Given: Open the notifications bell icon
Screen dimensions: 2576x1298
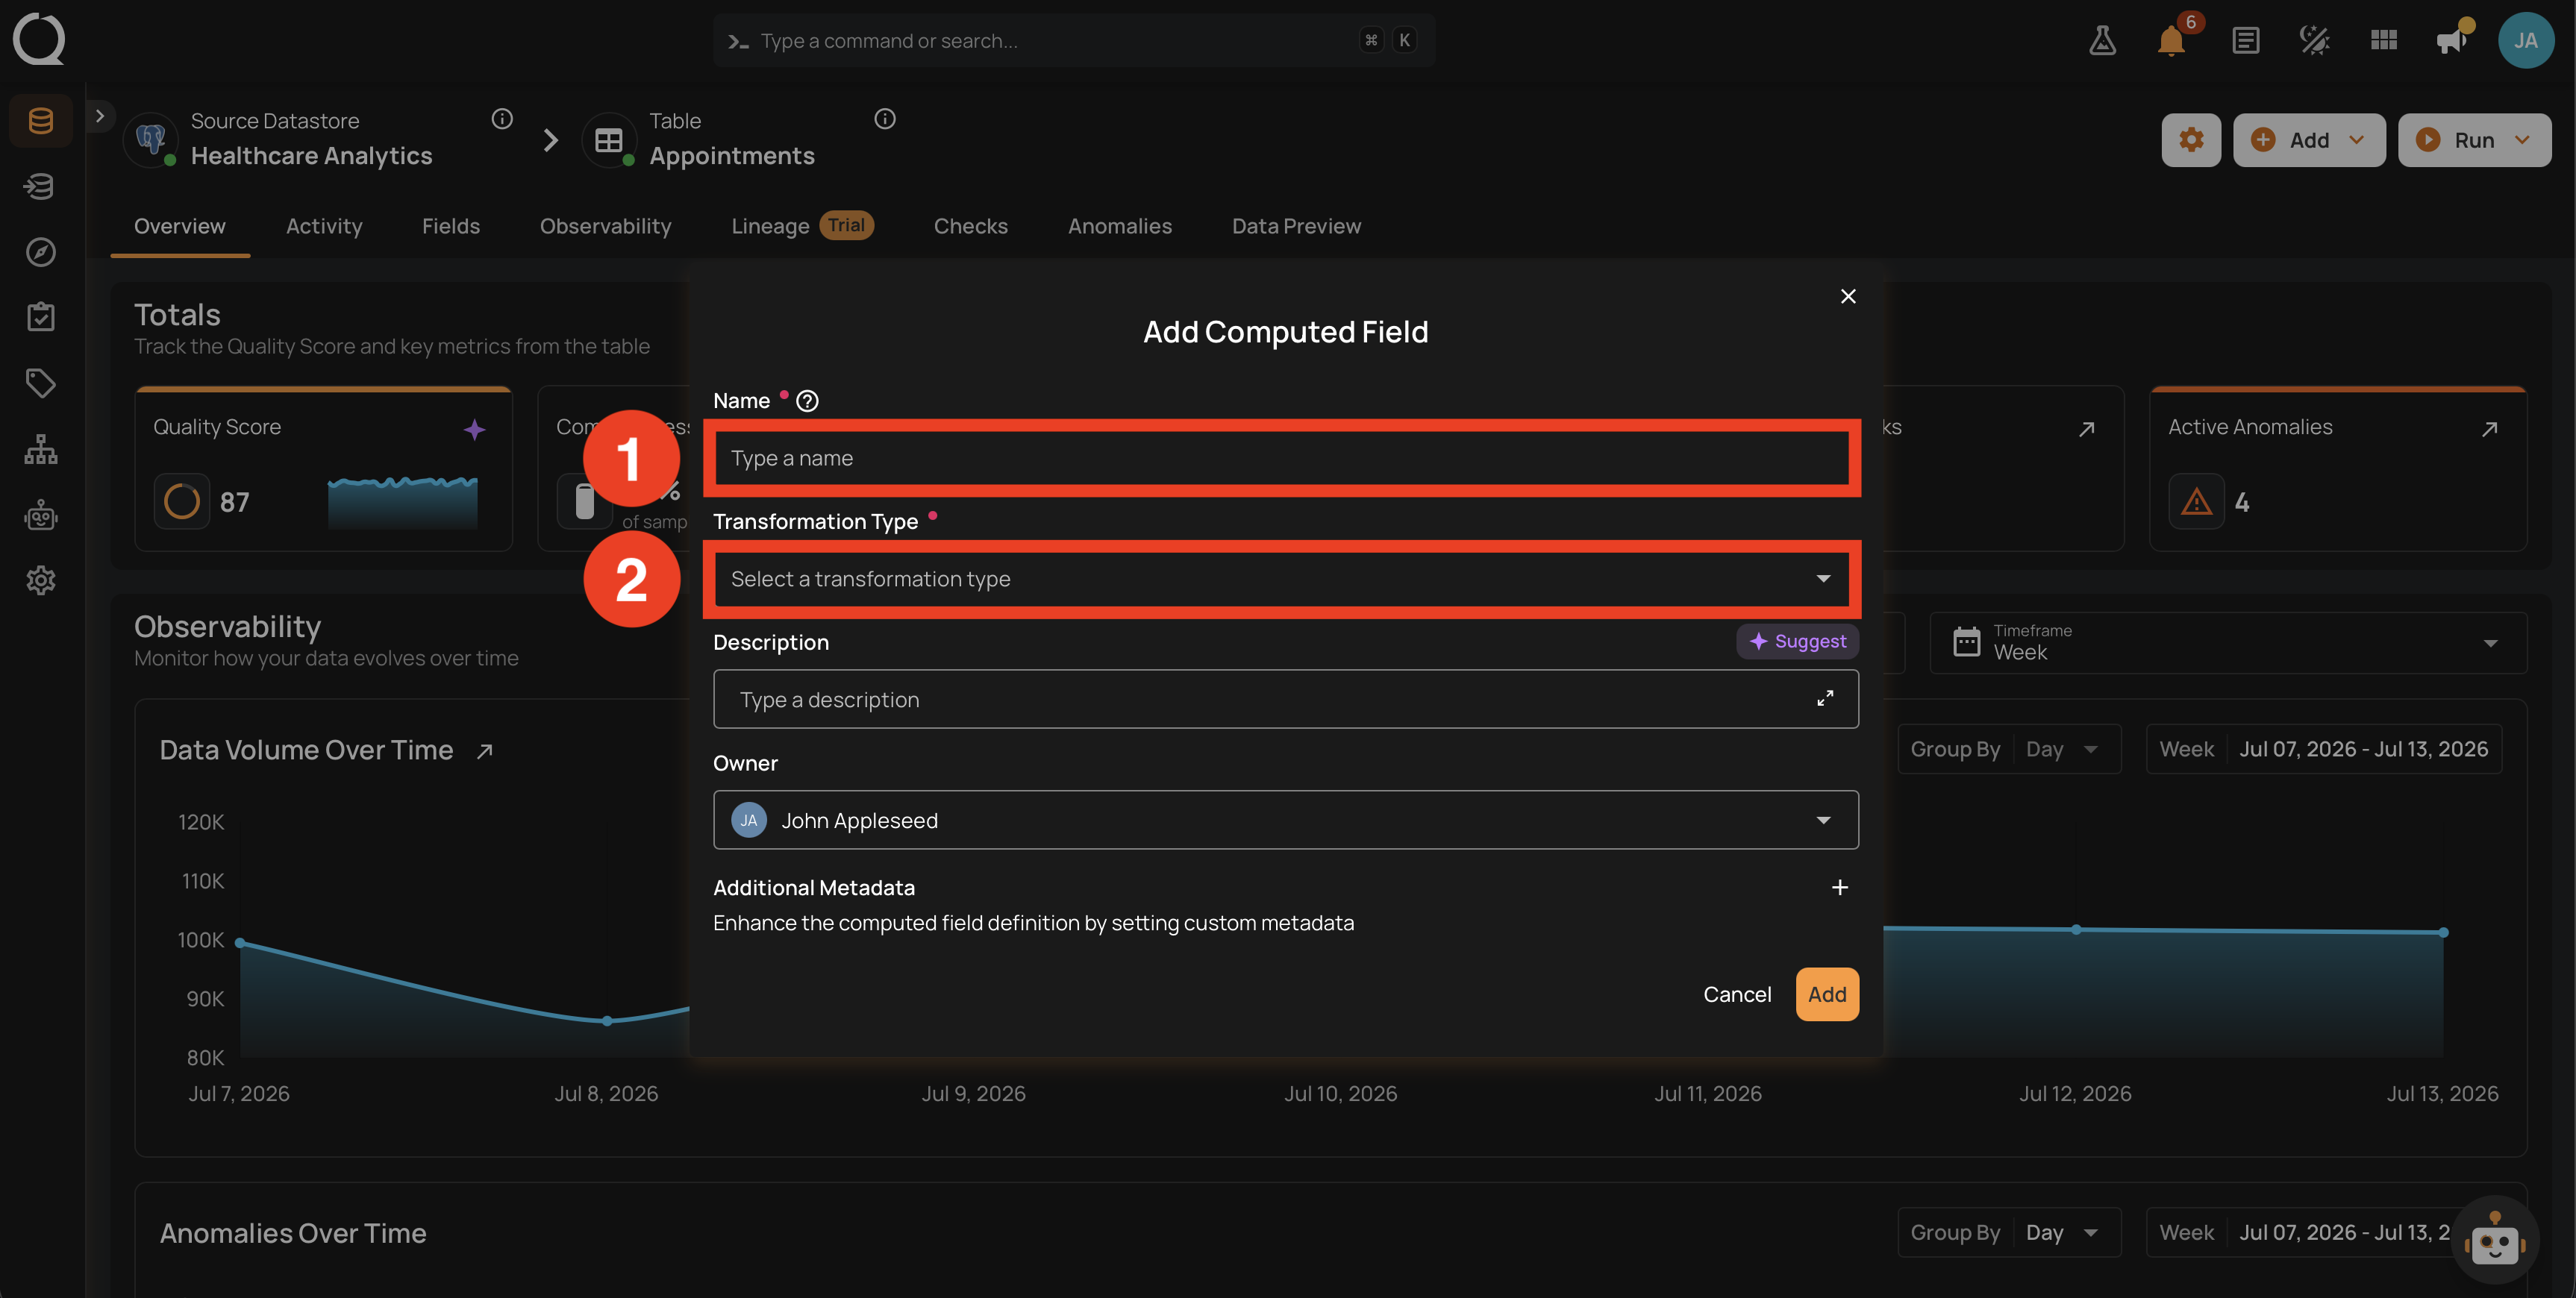Looking at the screenshot, I should click(2171, 40).
